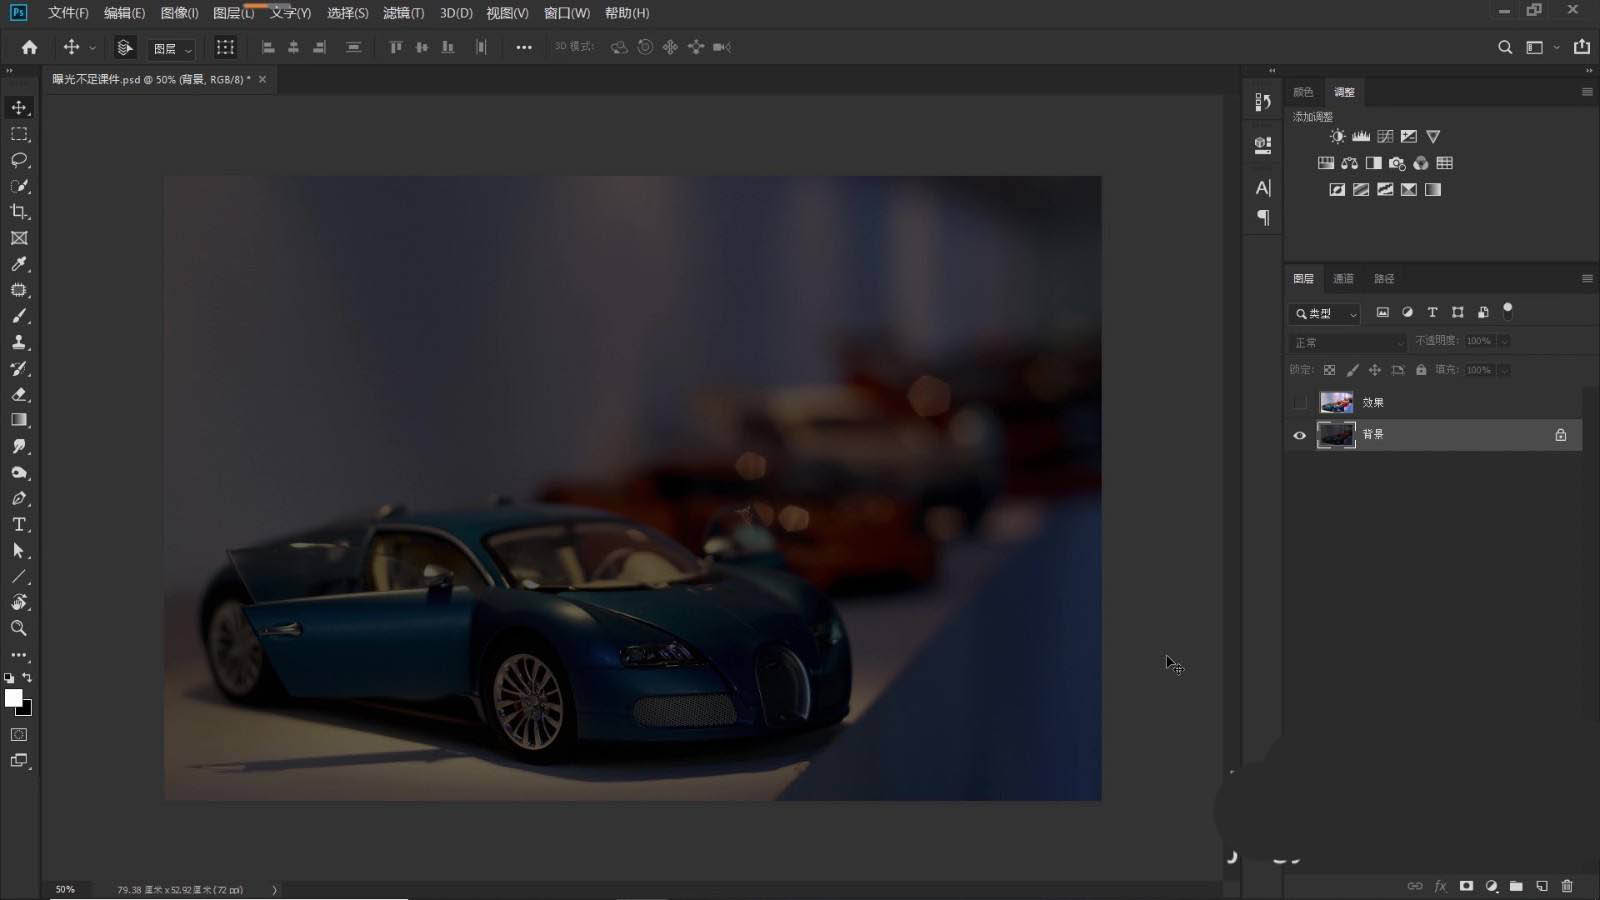Click the delete layer trash icon

point(1567,886)
